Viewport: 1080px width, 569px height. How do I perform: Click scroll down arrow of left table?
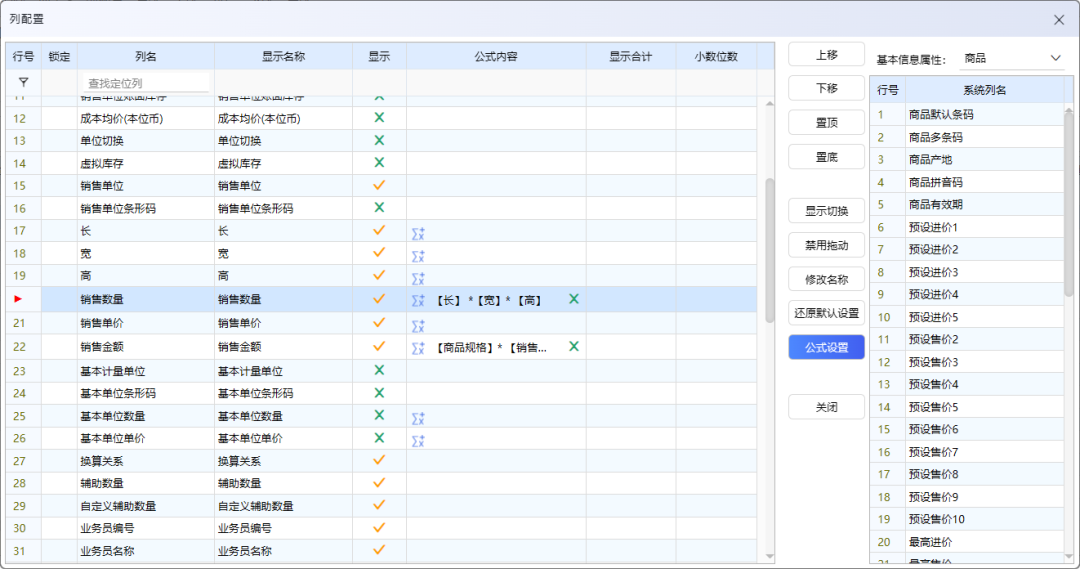(769, 555)
